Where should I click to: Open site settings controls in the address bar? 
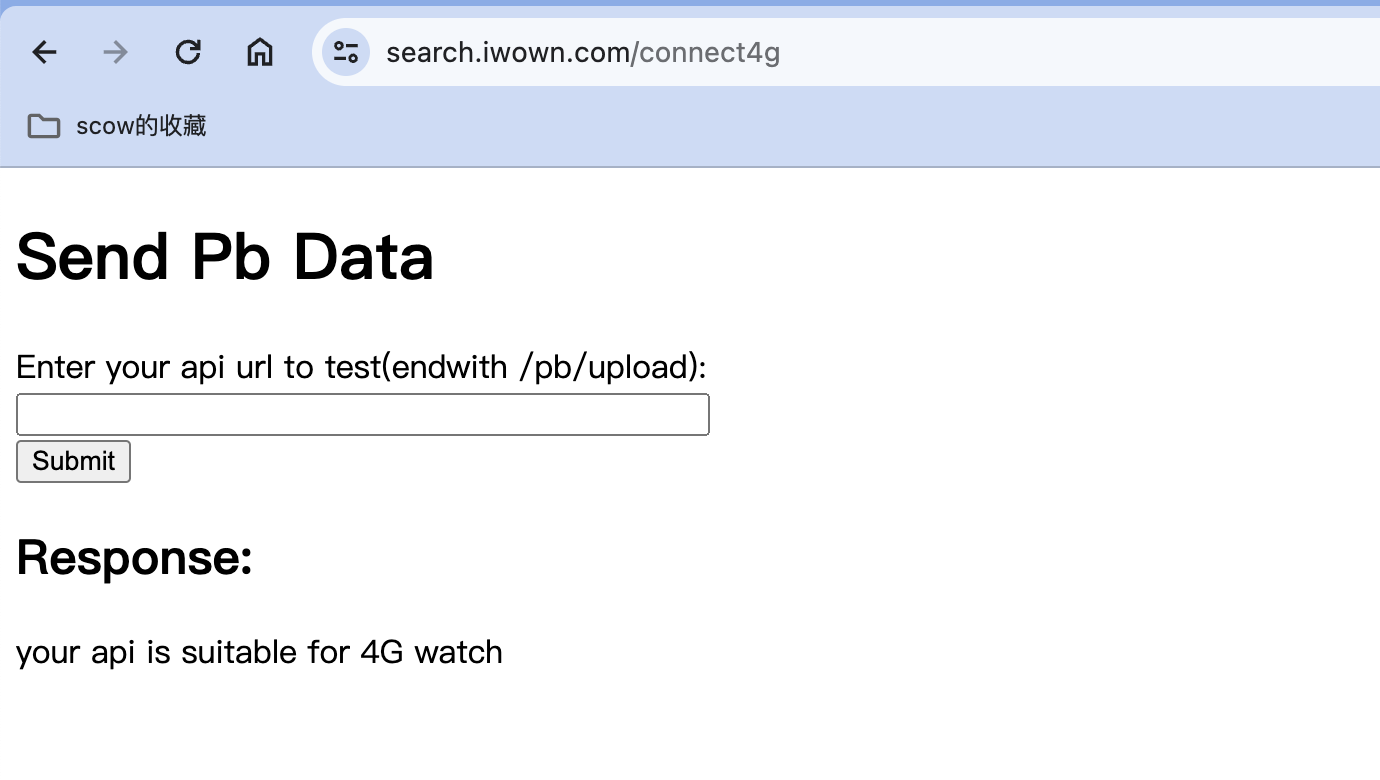point(346,52)
